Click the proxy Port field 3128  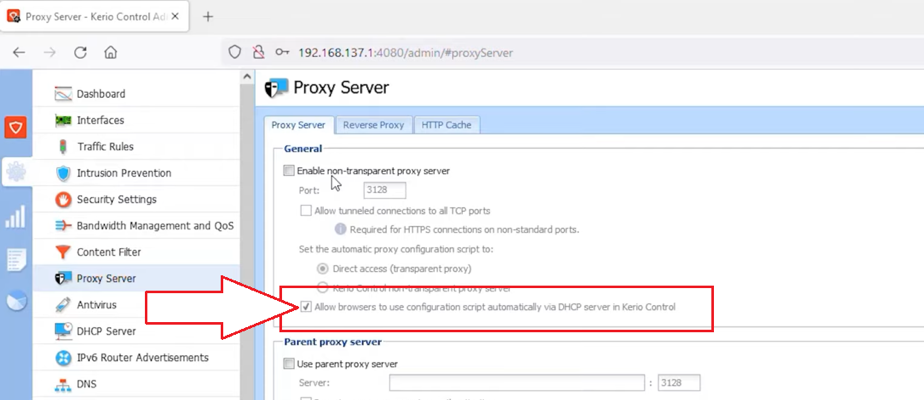(x=384, y=190)
